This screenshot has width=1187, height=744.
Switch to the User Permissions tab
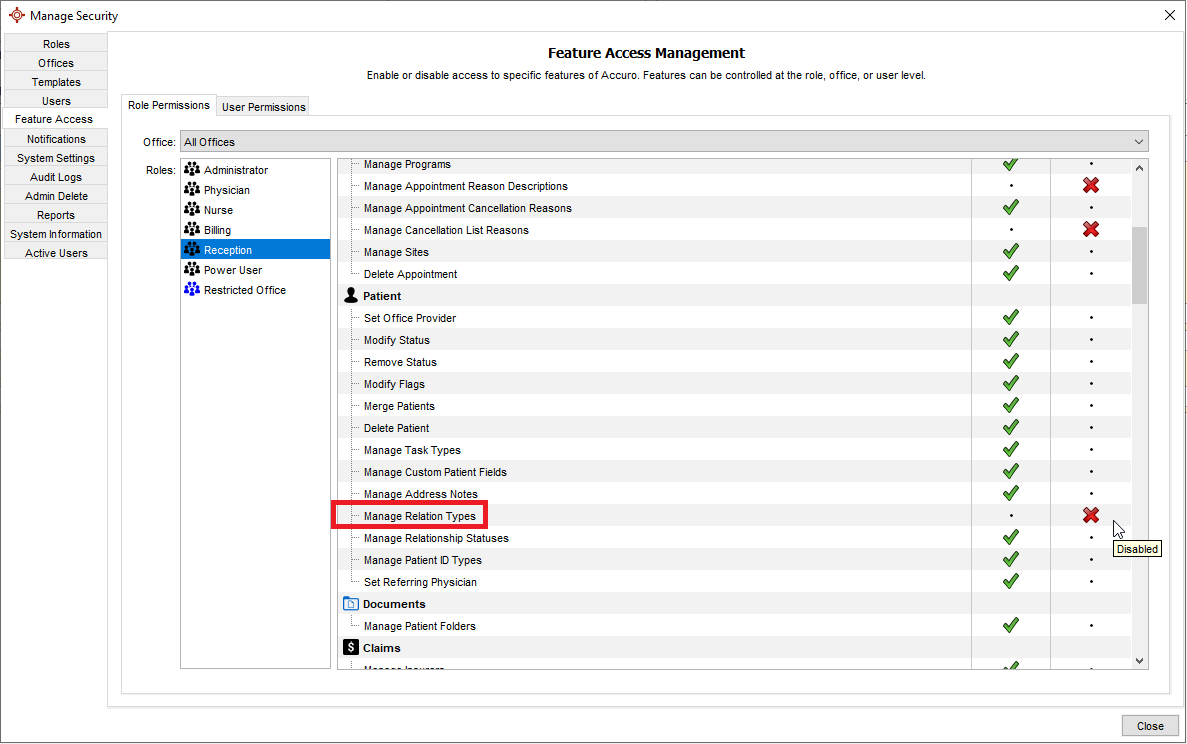coord(264,107)
